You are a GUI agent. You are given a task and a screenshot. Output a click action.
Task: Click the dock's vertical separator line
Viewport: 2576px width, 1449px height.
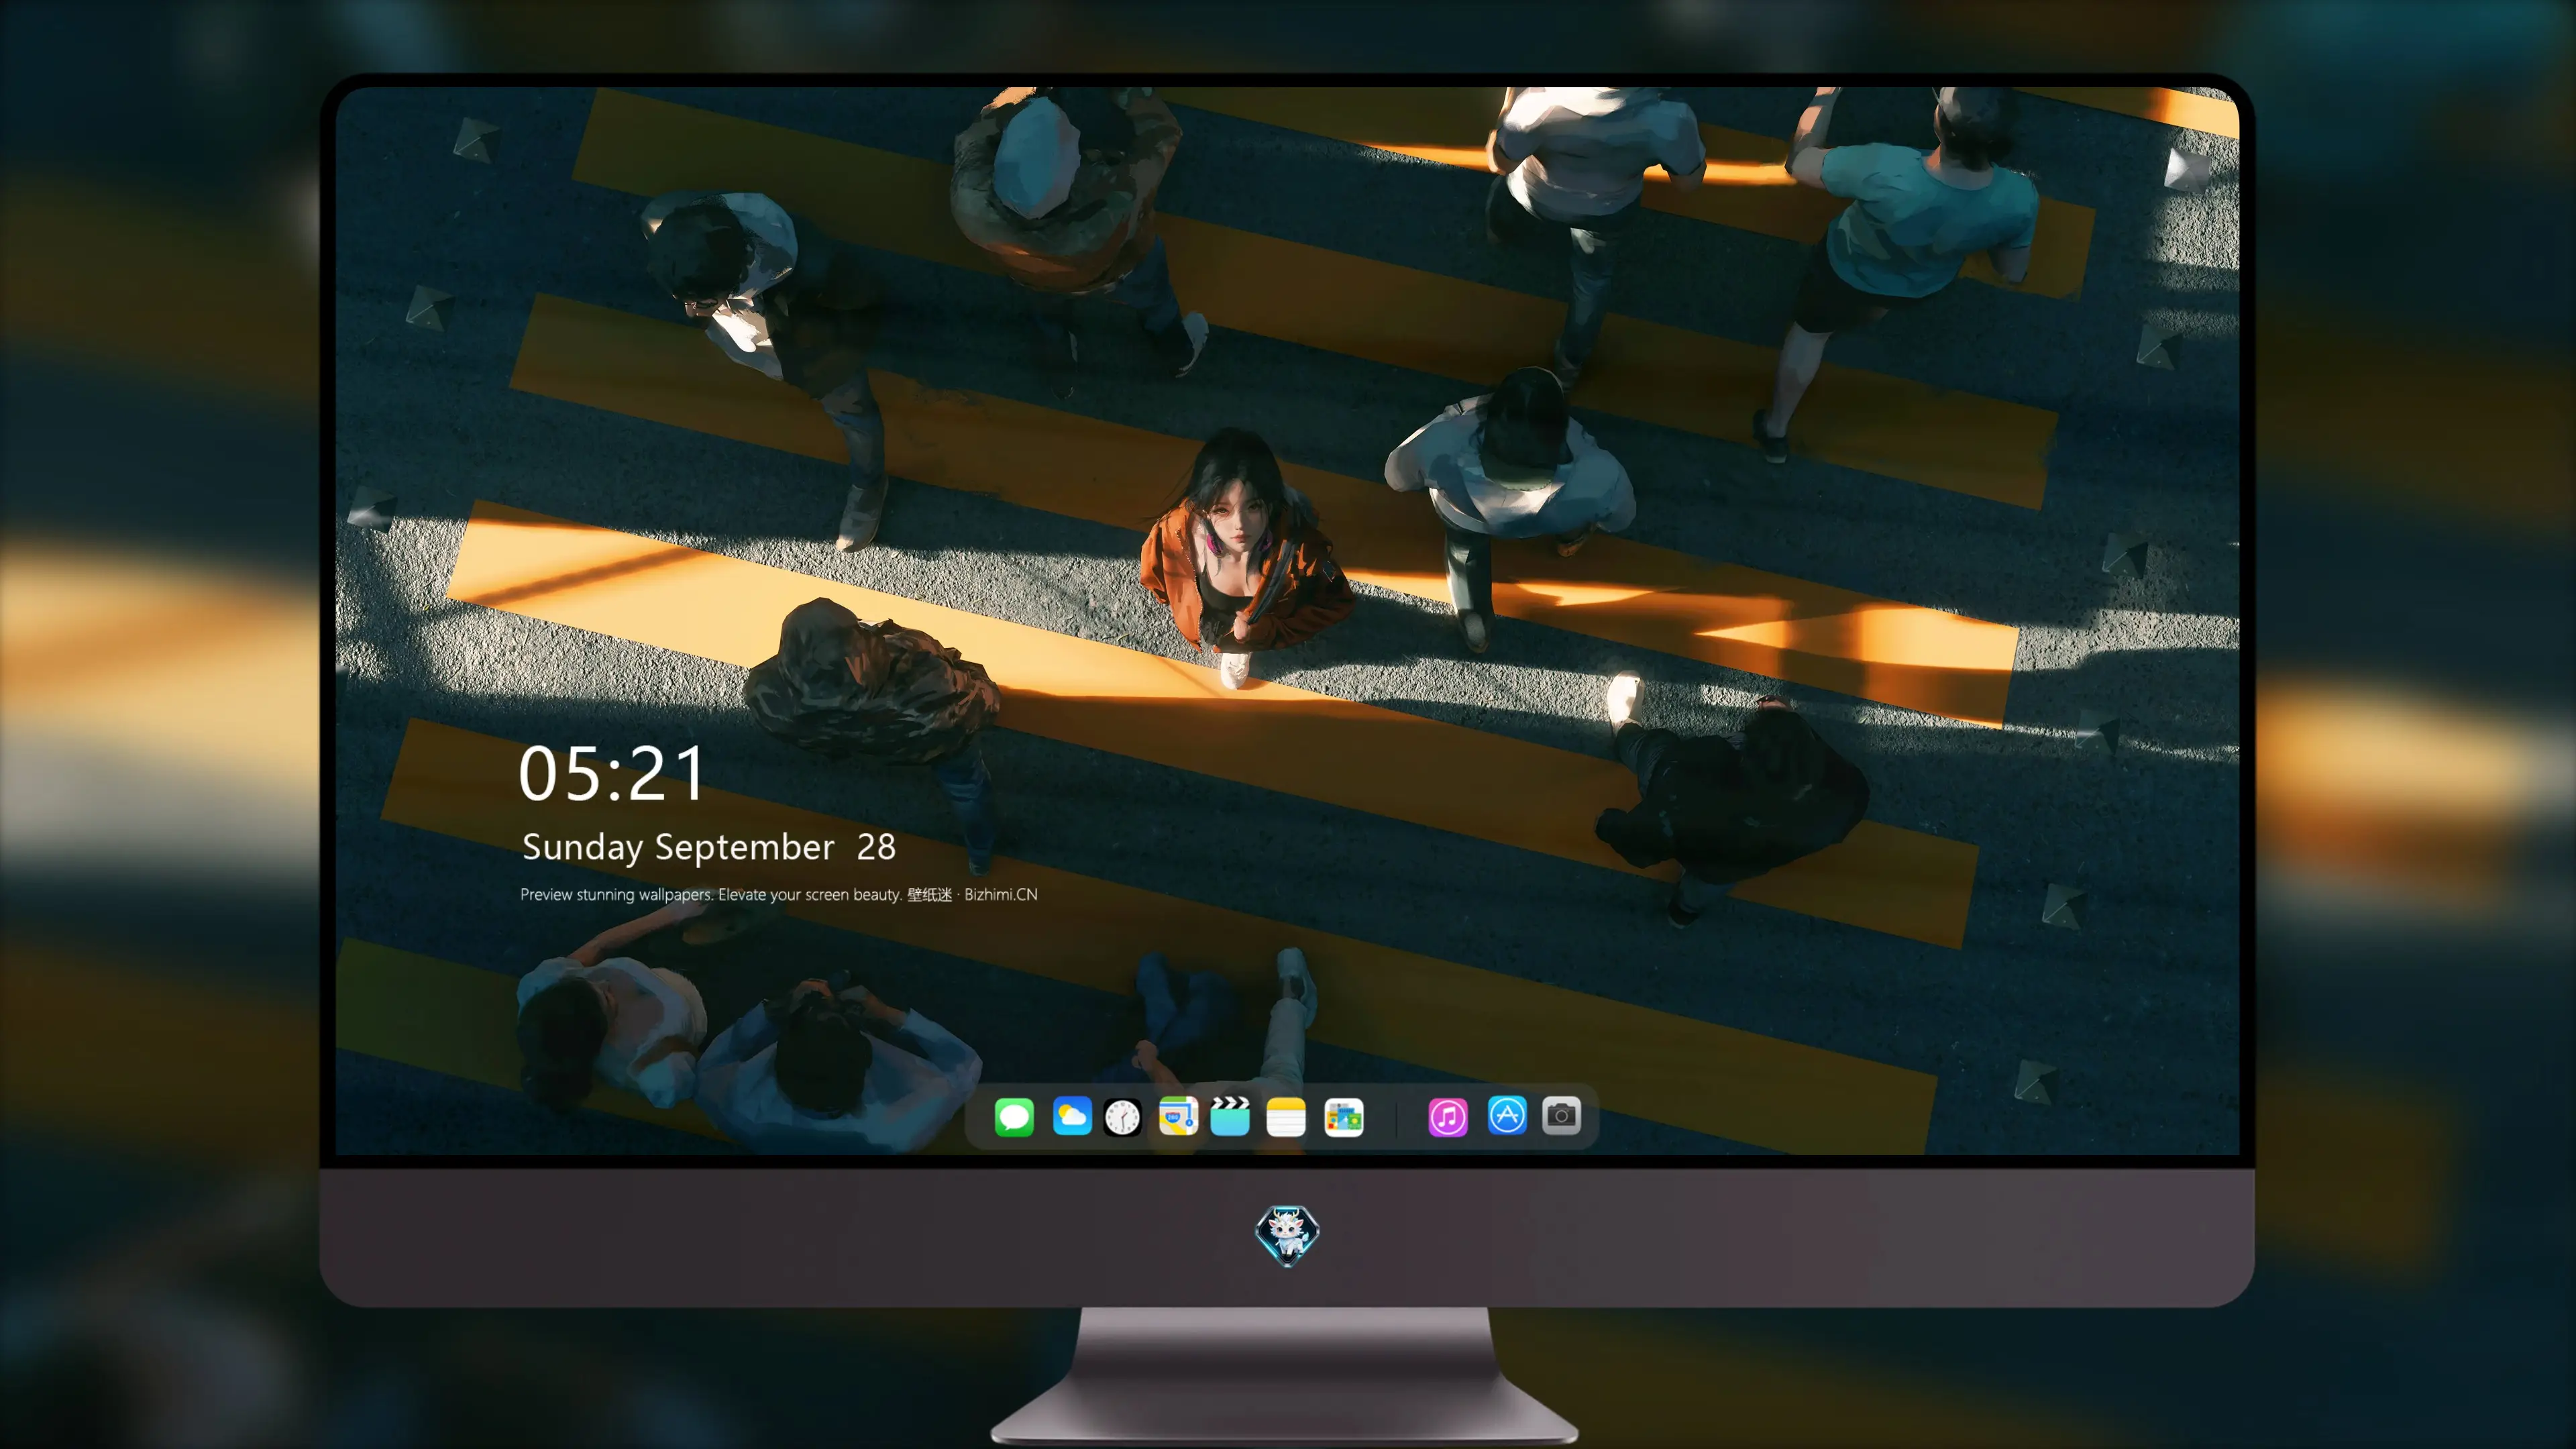point(1396,1116)
